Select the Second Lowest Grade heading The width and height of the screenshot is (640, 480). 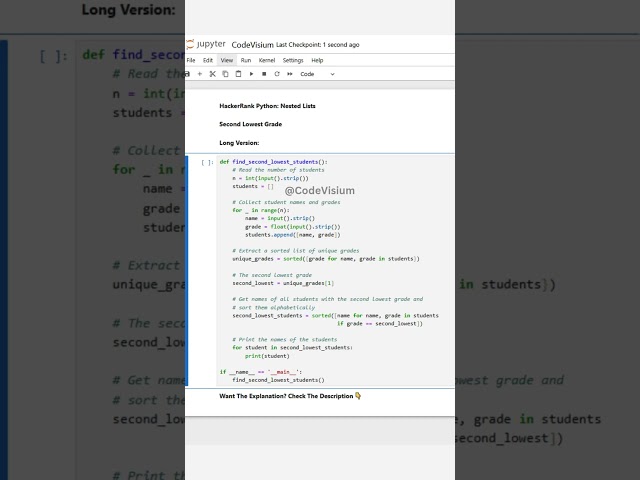coord(251,124)
